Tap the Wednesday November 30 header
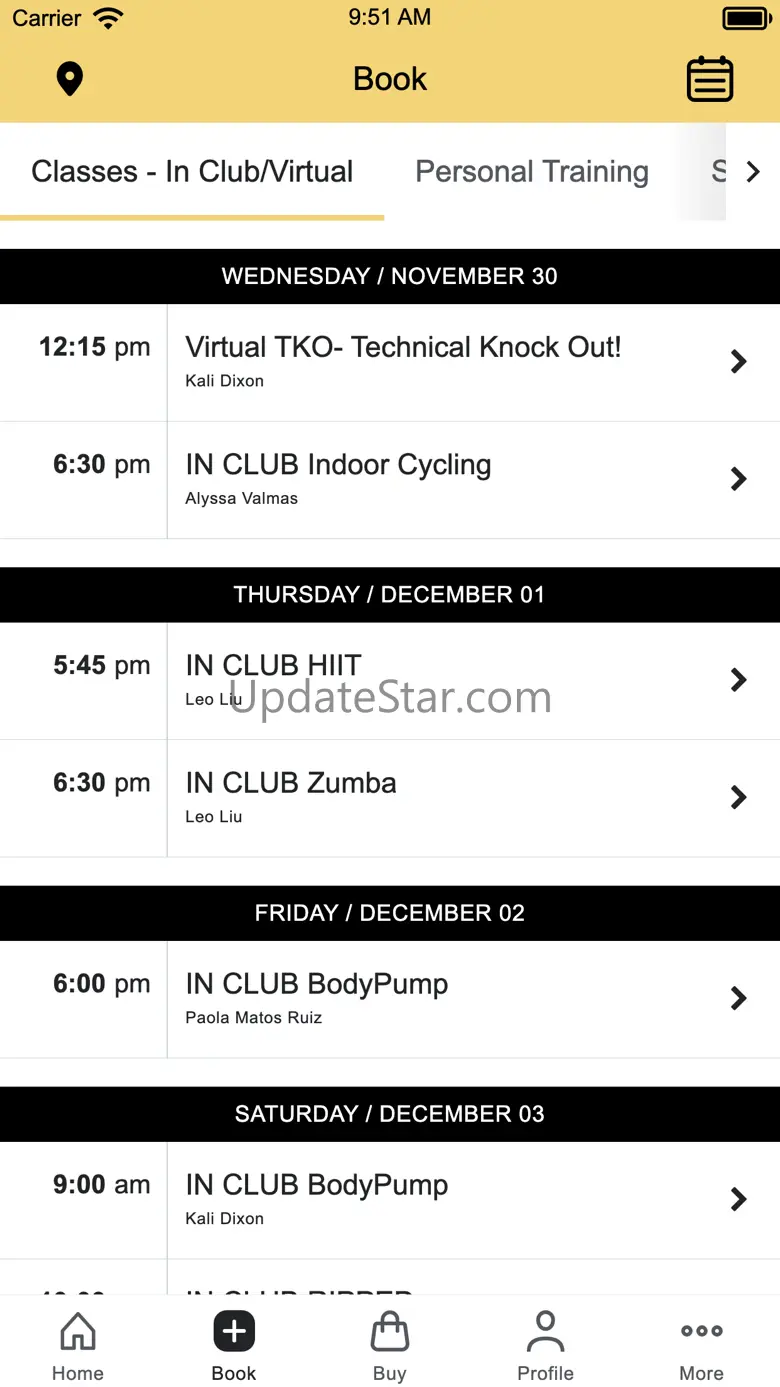 point(390,276)
